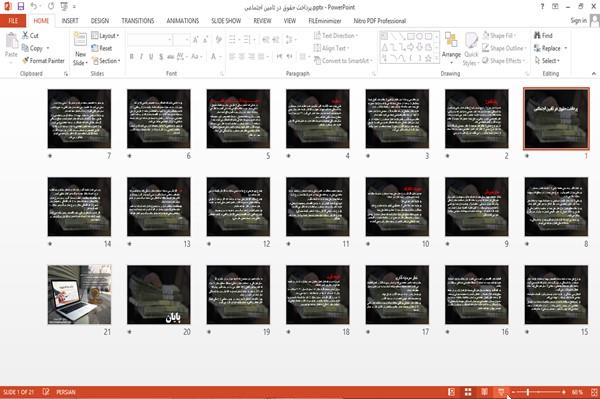
Task: Select the star shape in shapes gallery
Action: coord(428,59)
